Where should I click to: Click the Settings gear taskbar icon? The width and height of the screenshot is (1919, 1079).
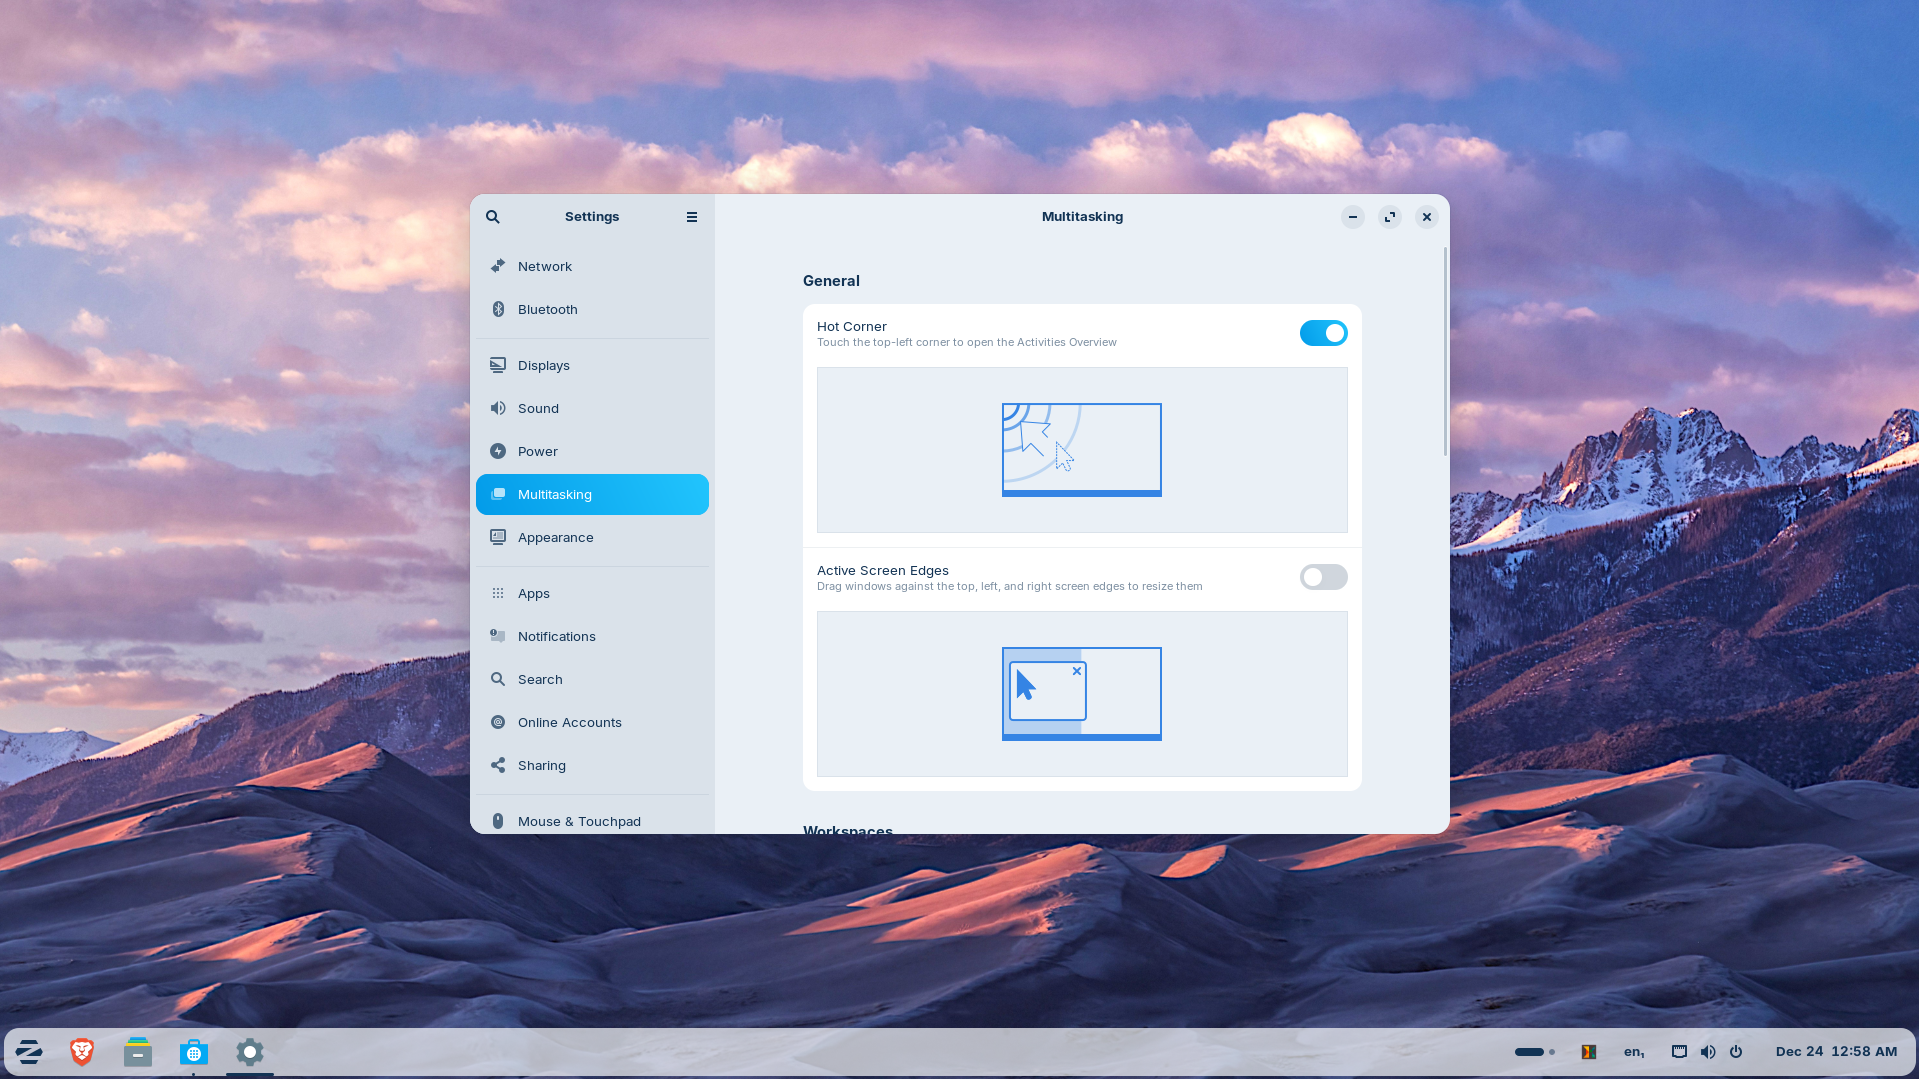[250, 1052]
